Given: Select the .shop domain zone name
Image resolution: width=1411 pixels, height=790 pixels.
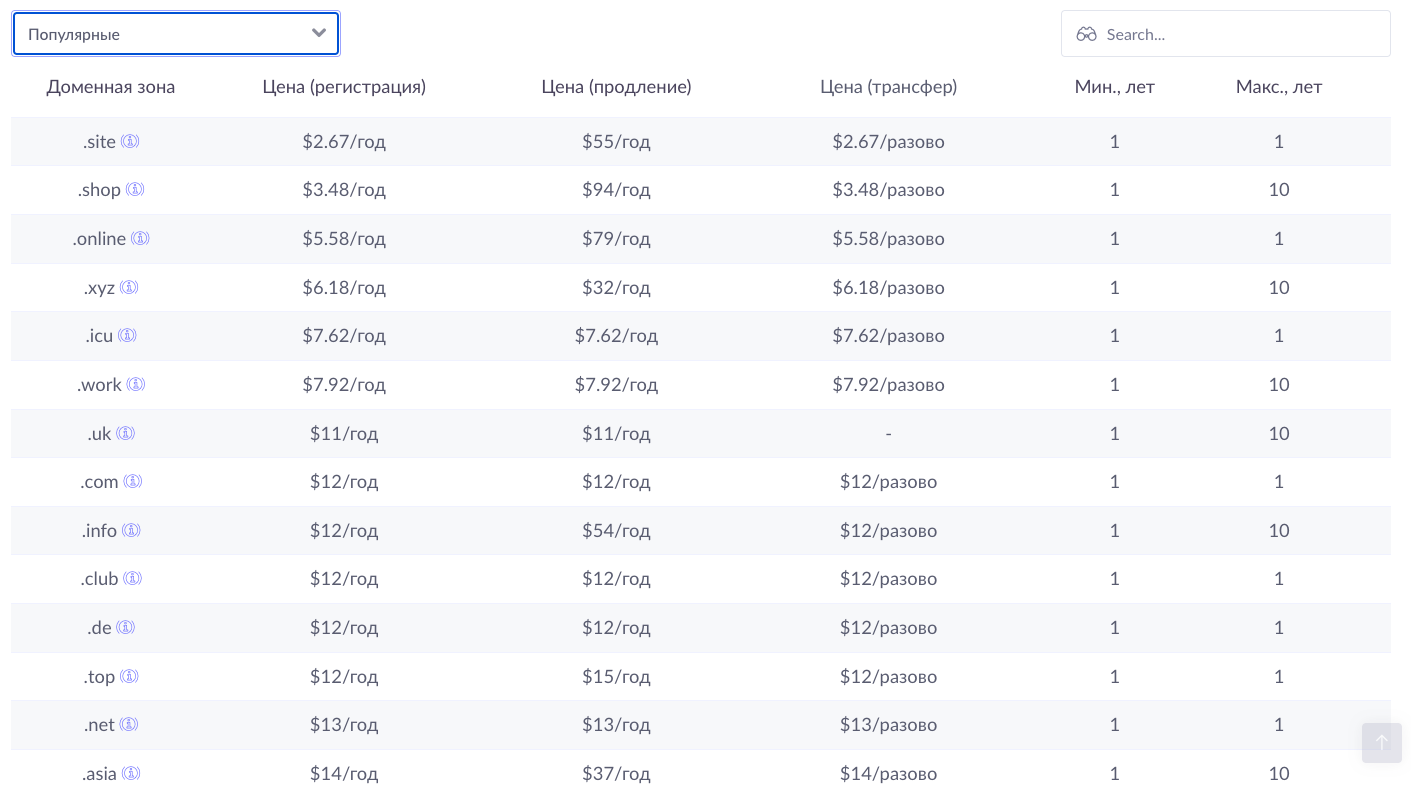Looking at the screenshot, I should pos(99,190).
